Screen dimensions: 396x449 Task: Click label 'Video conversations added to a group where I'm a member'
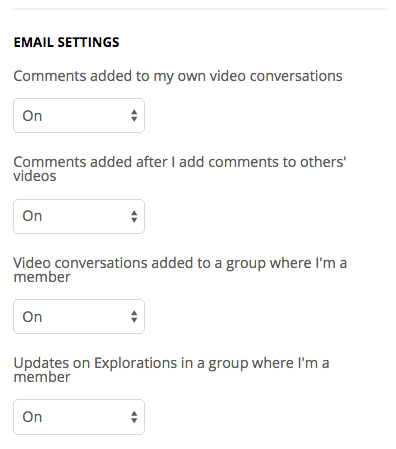click(x=180, y=270)
